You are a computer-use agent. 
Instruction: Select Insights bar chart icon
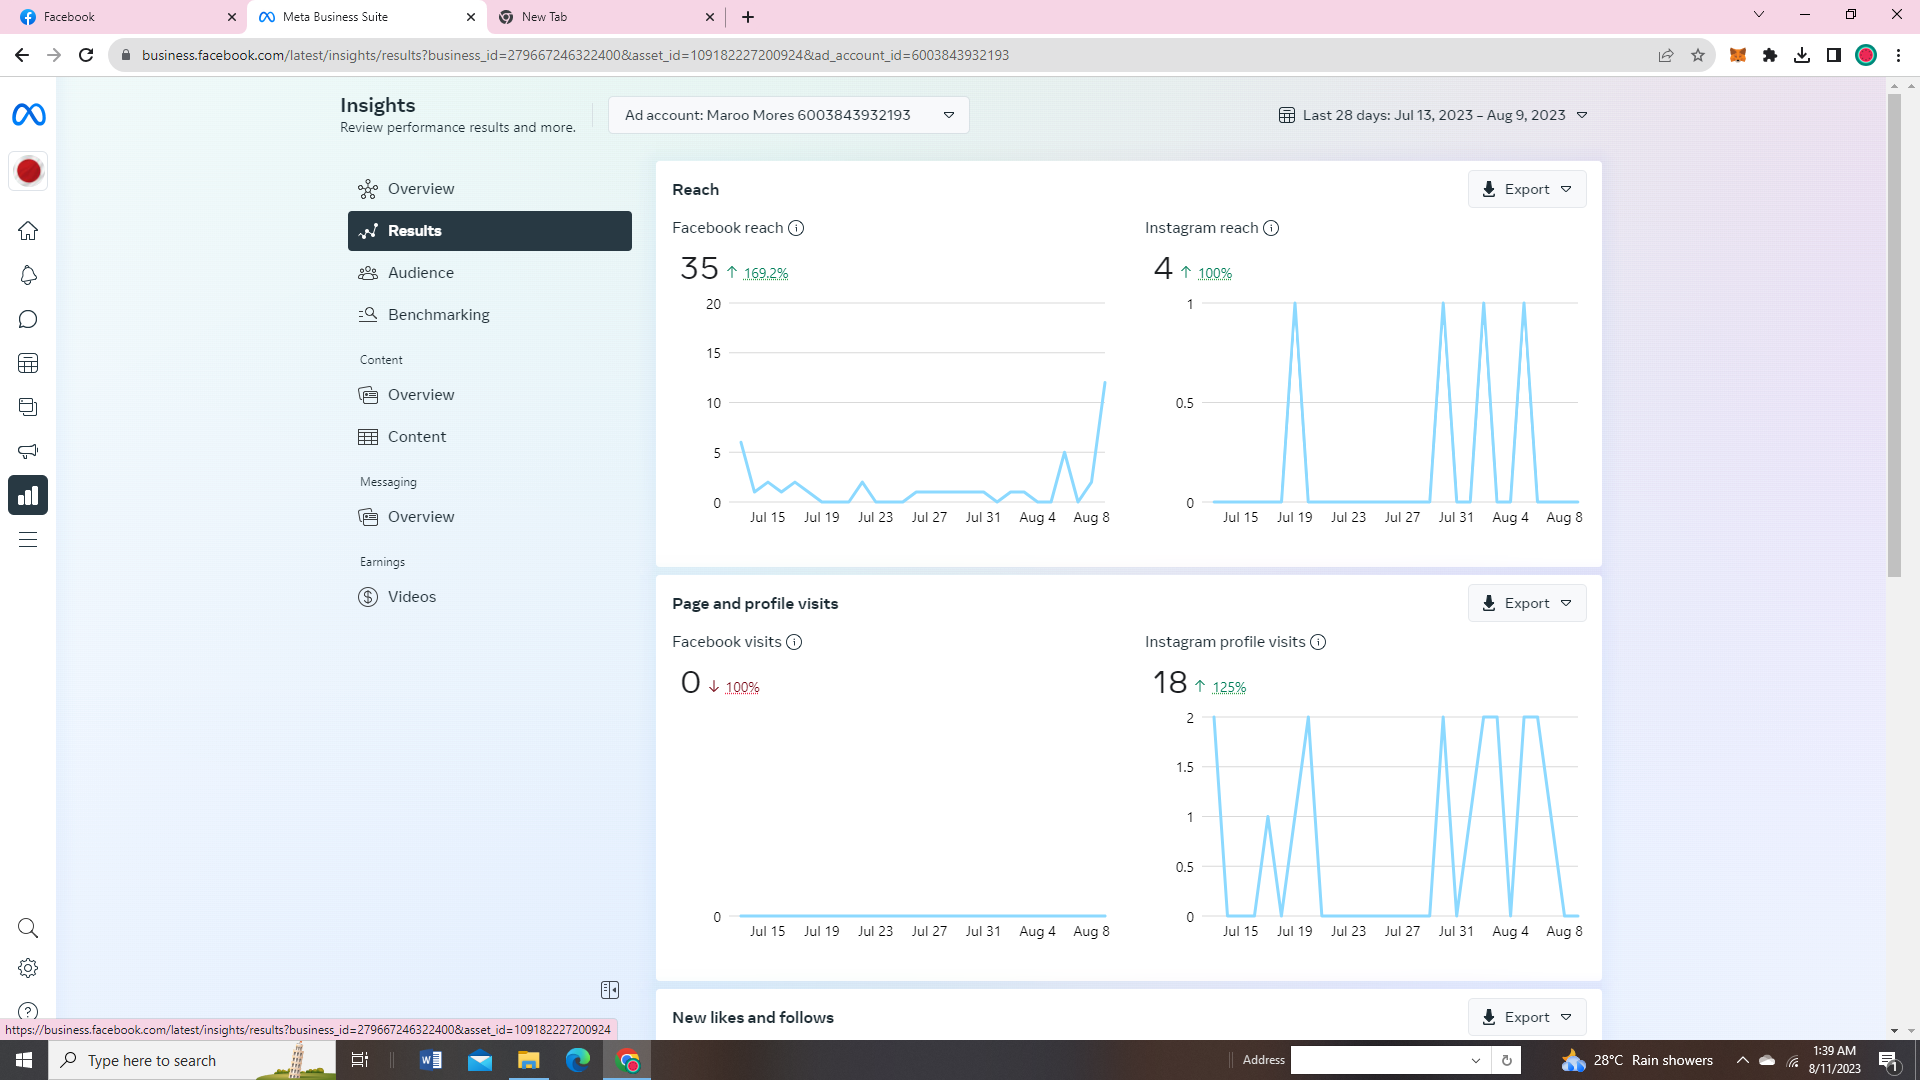(x=28, y=495)
